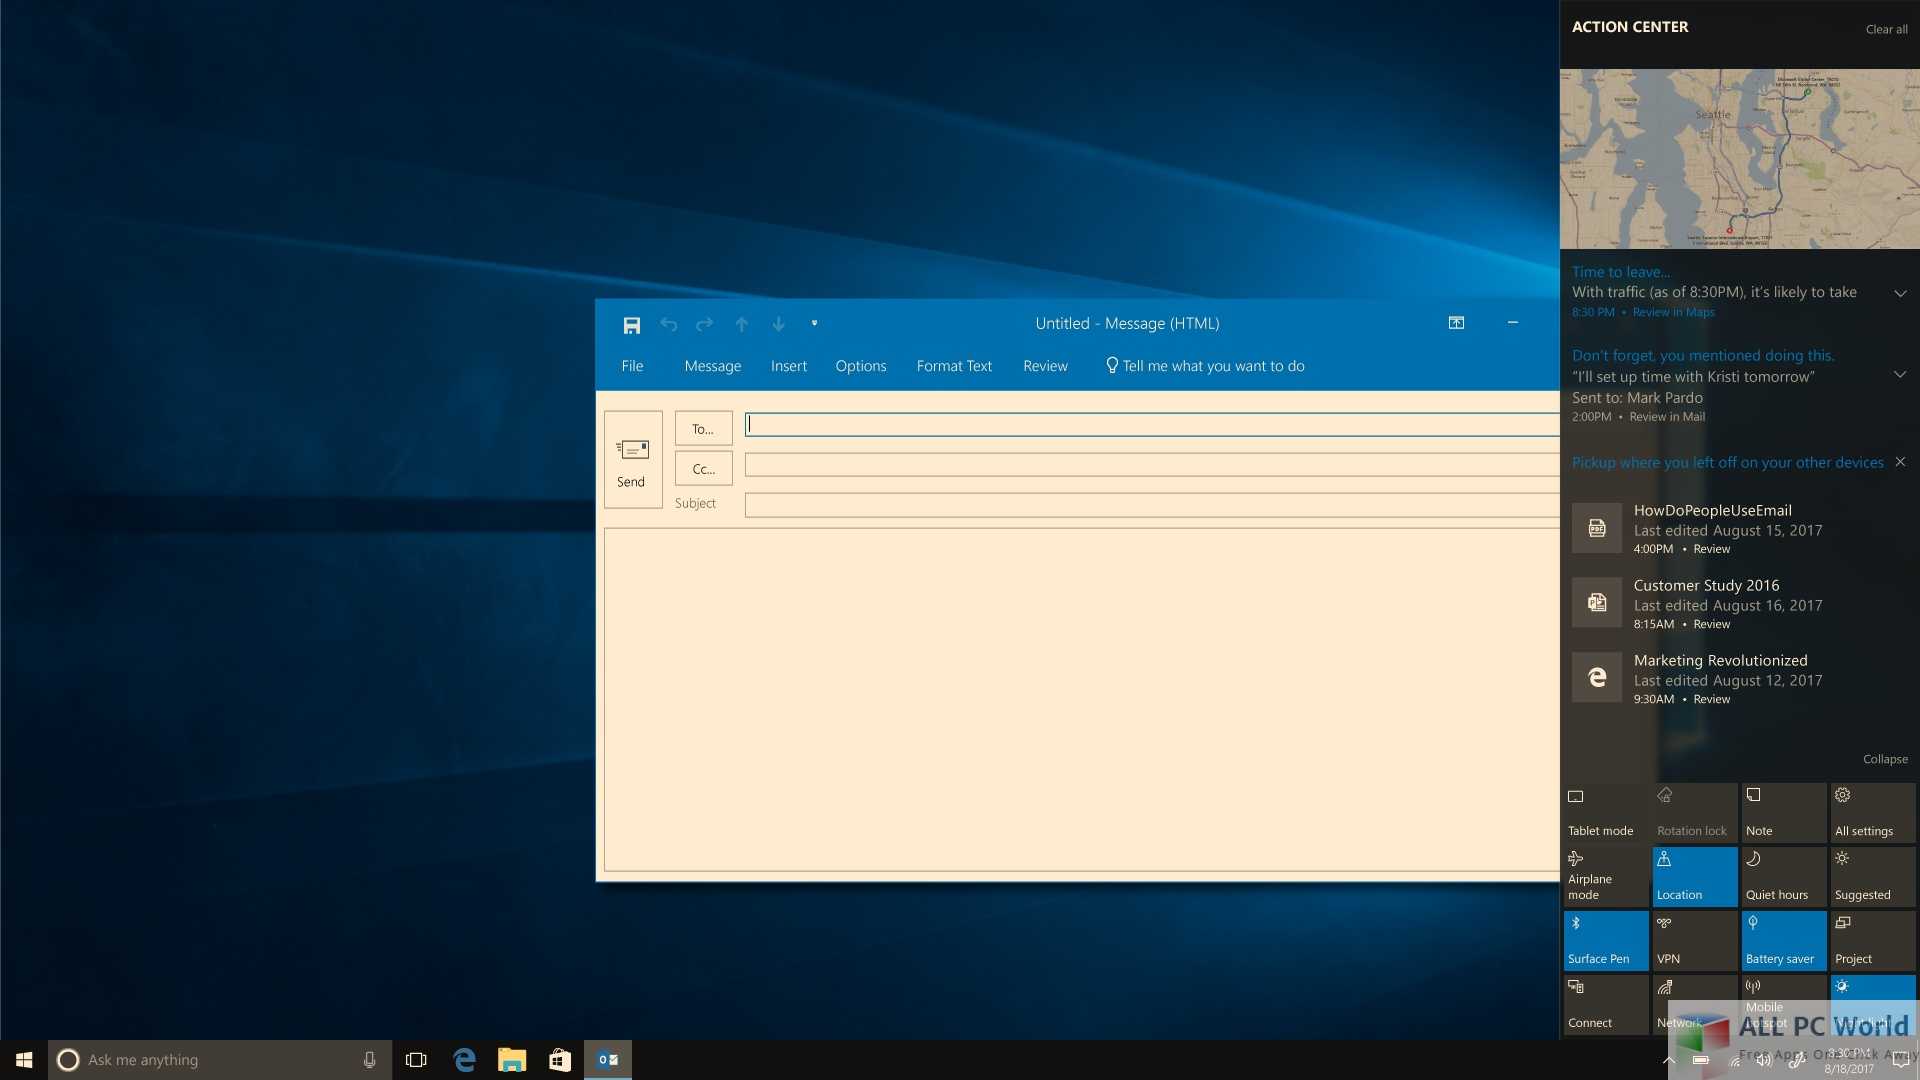Expand the Time to leave notification
Viewport: 1920px width, 1080px height.
(1899, 293)
